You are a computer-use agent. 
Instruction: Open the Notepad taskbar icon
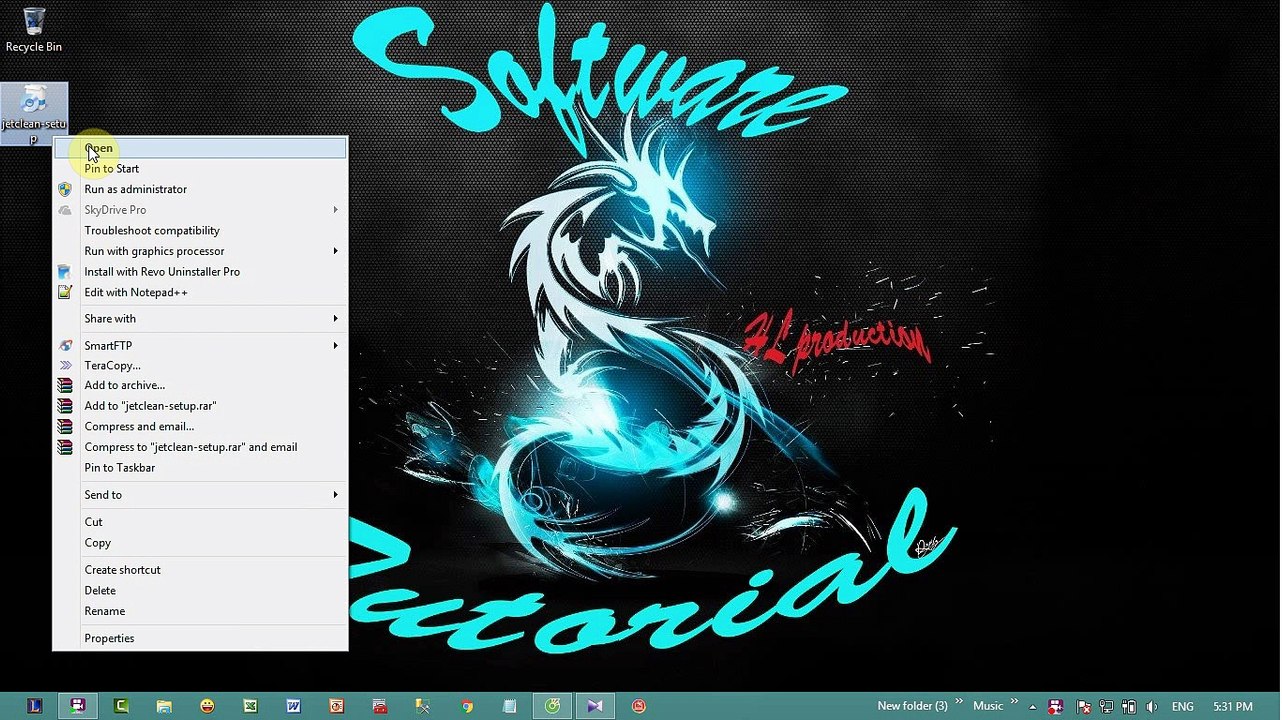(509, 706)
